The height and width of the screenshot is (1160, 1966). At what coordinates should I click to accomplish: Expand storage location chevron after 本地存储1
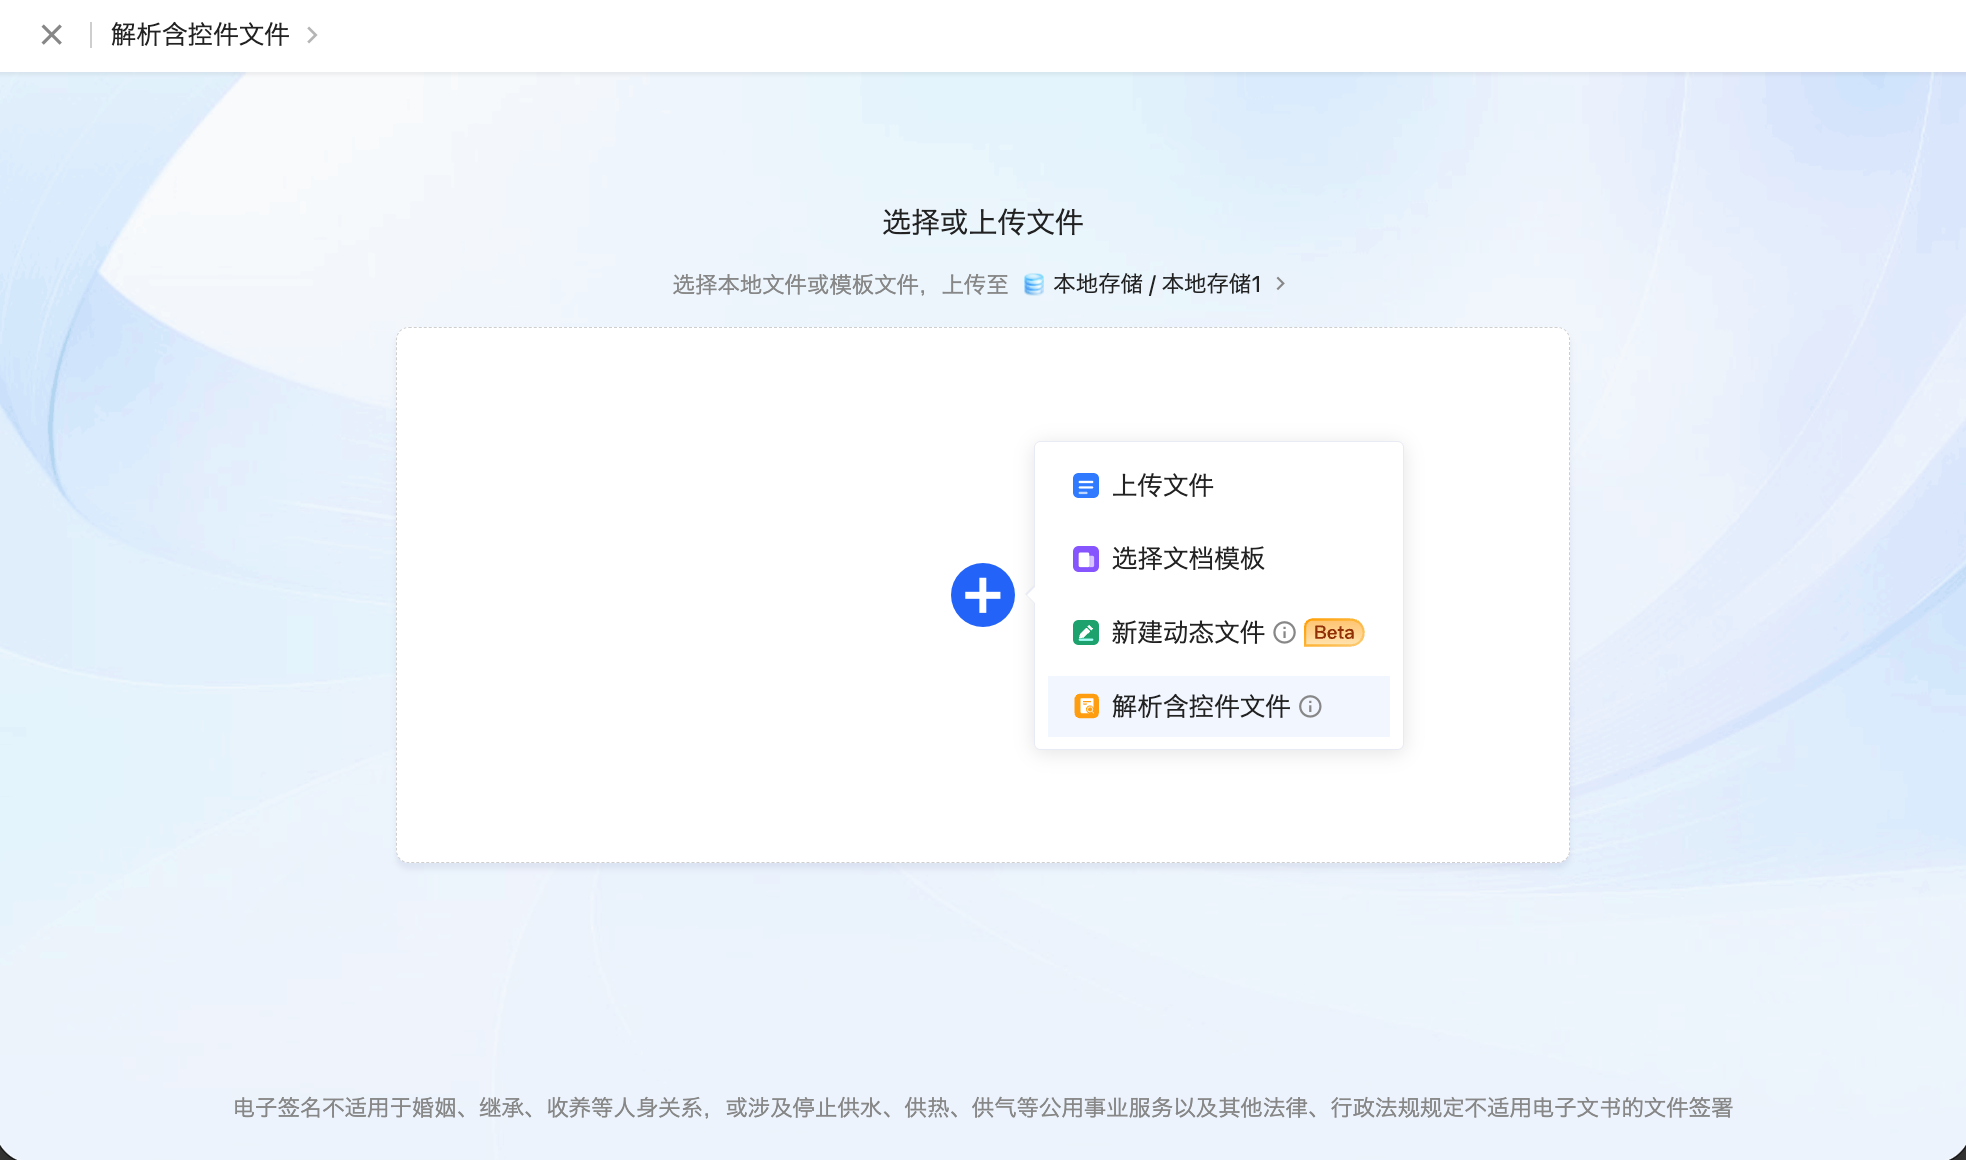click(x=1280, y=284)
